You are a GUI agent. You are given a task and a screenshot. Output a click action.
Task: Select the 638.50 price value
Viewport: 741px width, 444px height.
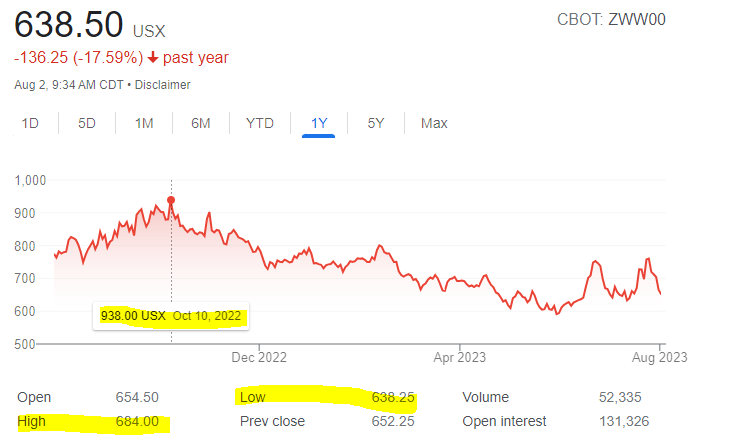click(69, 24)
